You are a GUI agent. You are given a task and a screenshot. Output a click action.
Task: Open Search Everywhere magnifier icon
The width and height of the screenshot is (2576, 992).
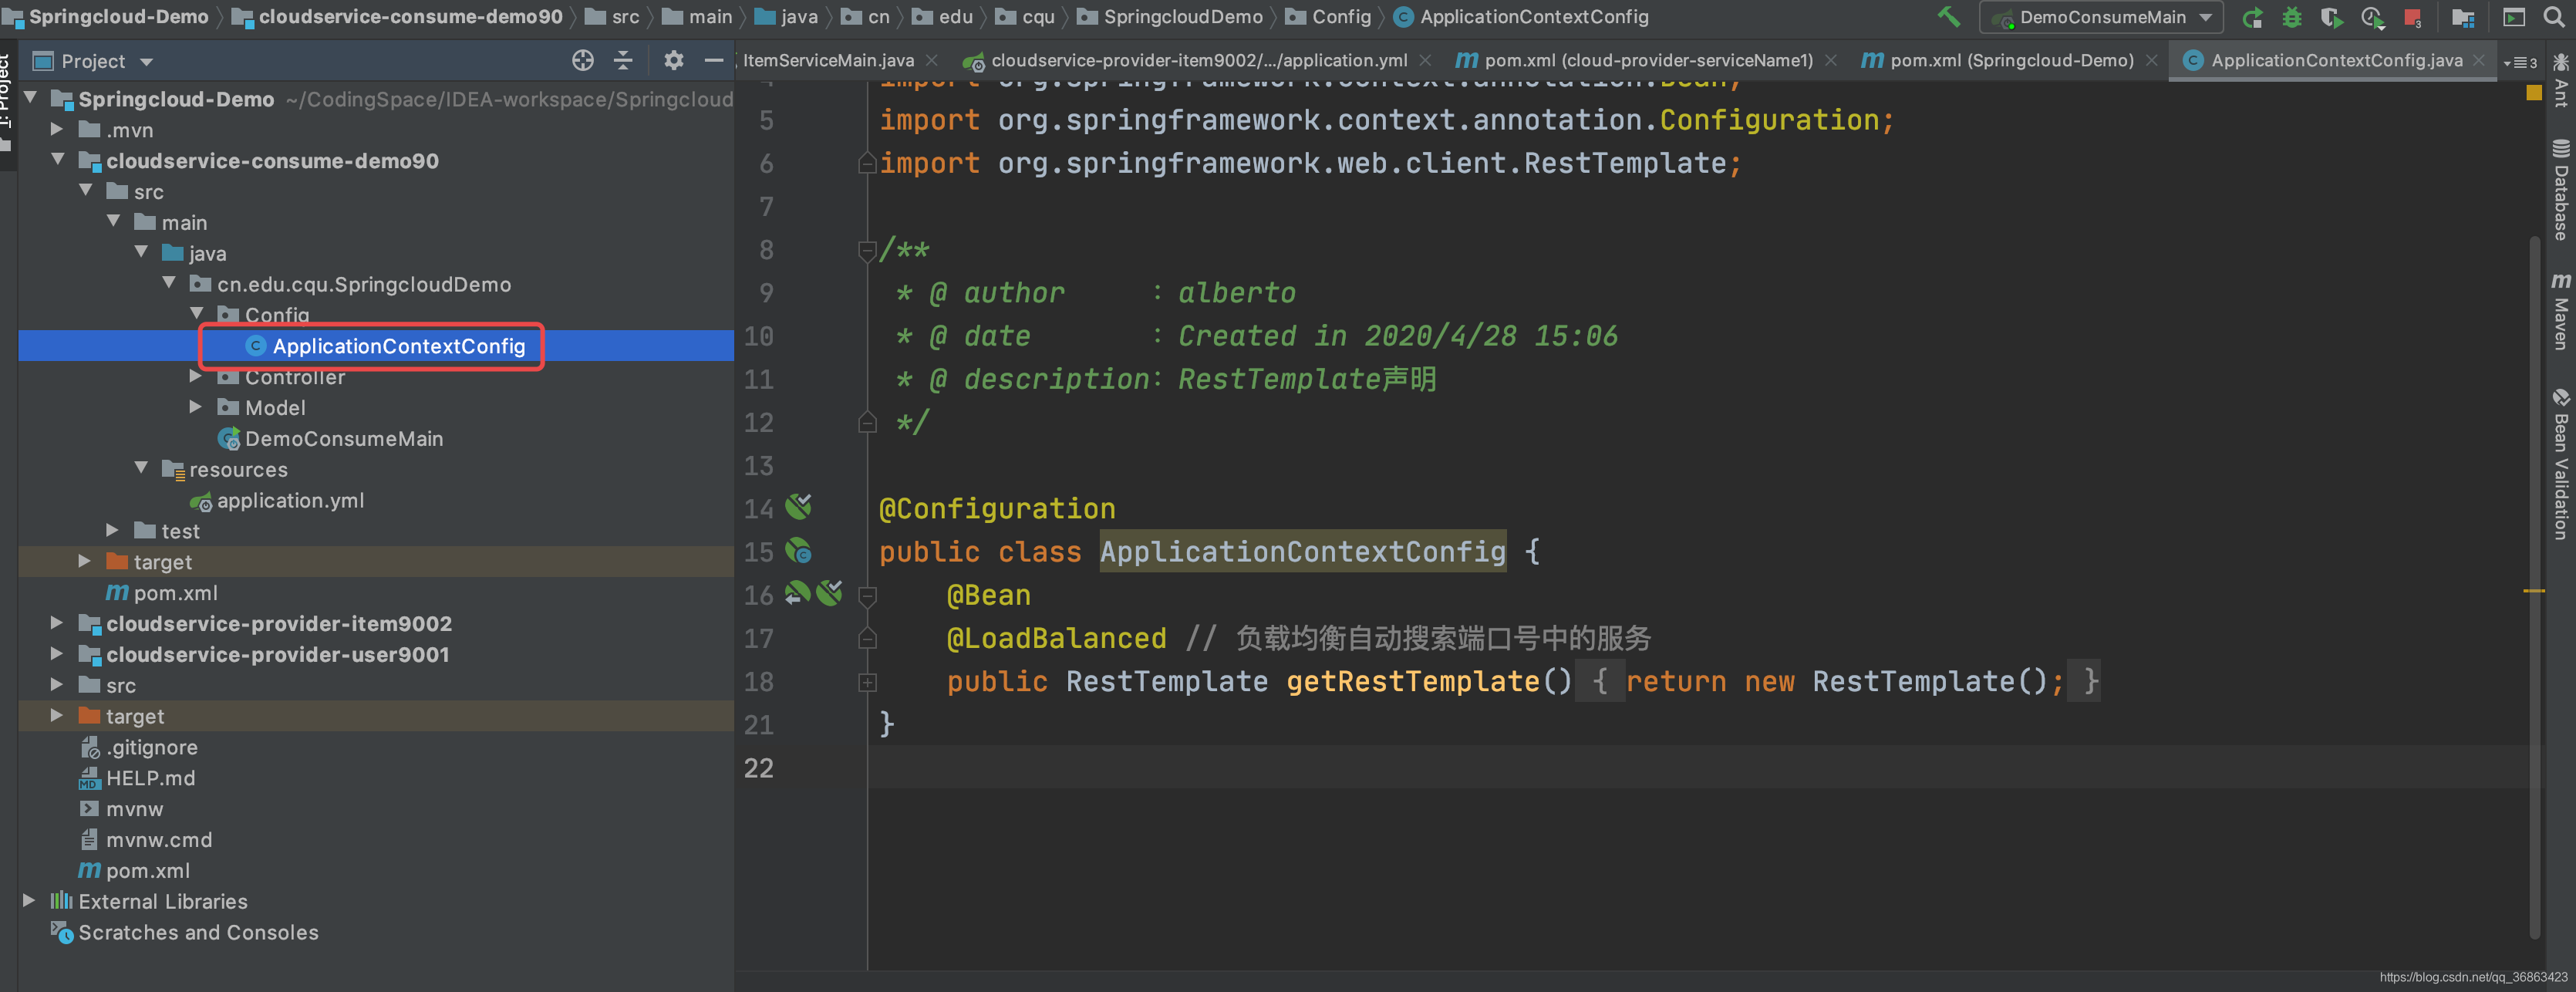point(2554,18)
